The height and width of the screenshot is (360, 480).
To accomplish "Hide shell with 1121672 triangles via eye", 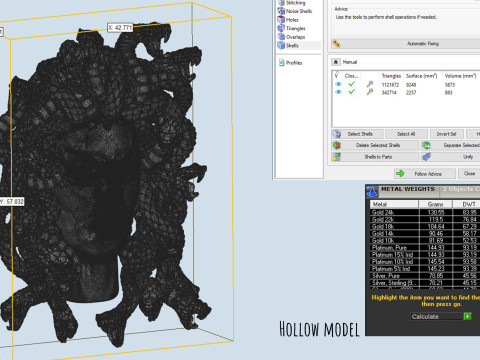I will (338, 84).
